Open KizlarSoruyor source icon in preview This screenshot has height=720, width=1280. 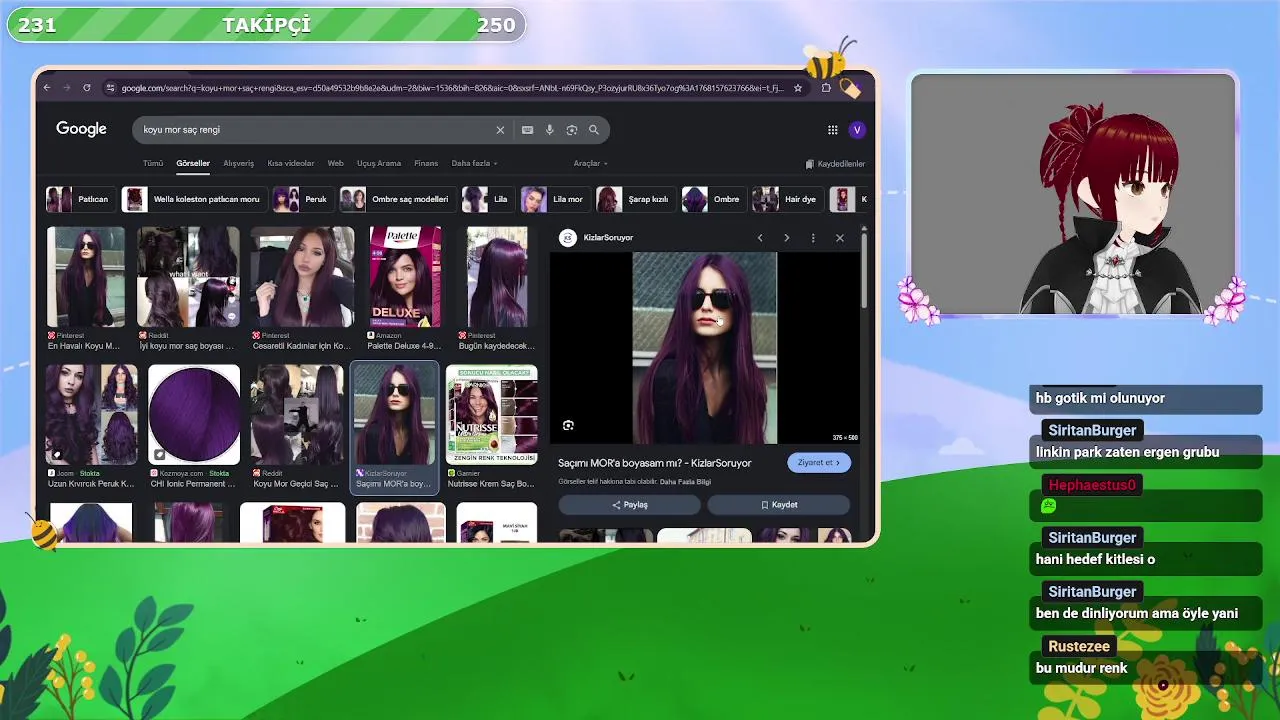pos(568,238)
